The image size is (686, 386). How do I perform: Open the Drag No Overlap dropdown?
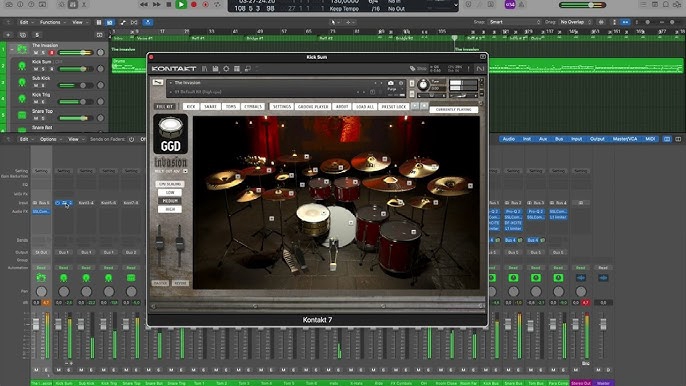click(x=574, y=22)
